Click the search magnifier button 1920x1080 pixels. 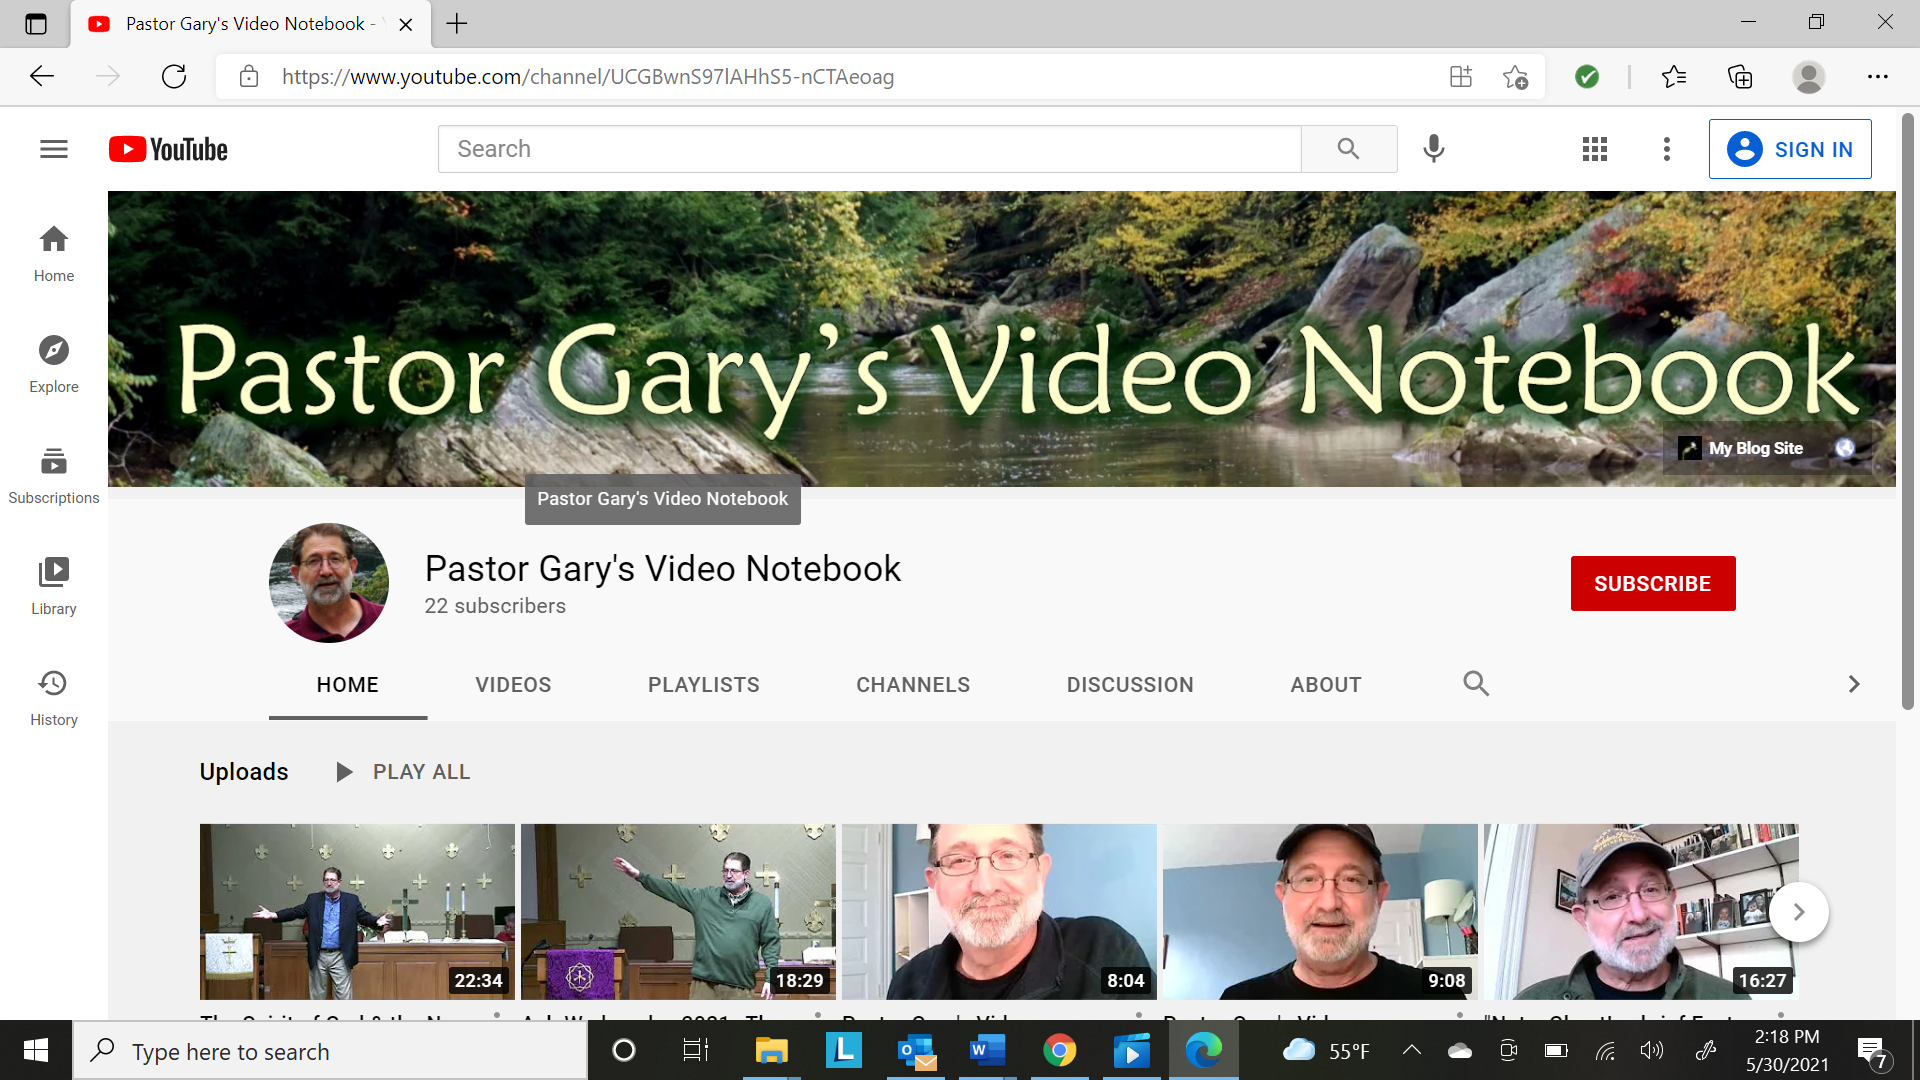click(1348, 149)
